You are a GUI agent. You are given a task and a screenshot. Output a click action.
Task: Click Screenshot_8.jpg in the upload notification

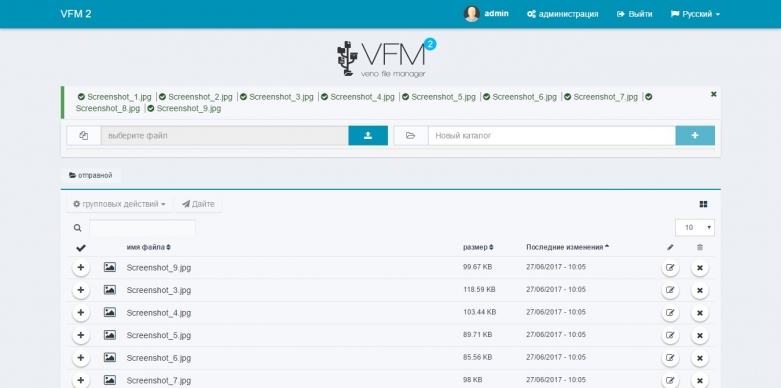click(x=108, y=109)
